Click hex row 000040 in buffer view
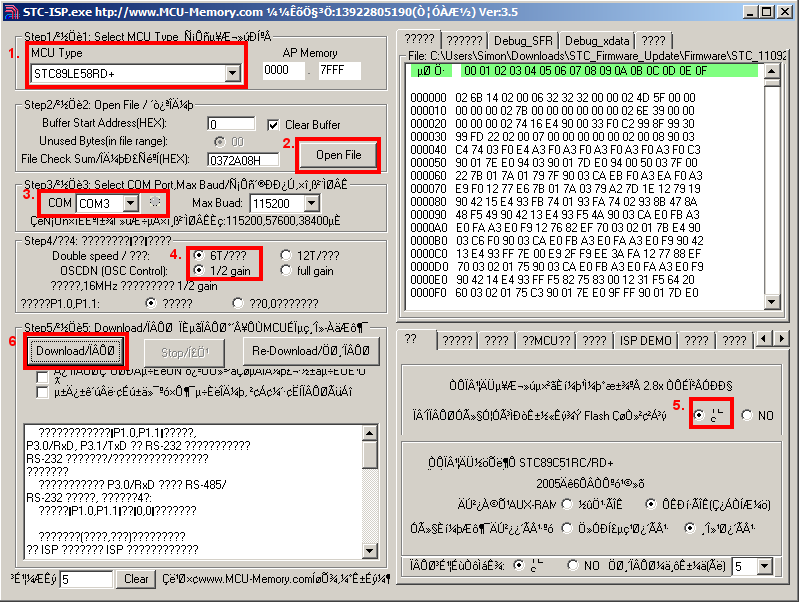 click(555, 150)
